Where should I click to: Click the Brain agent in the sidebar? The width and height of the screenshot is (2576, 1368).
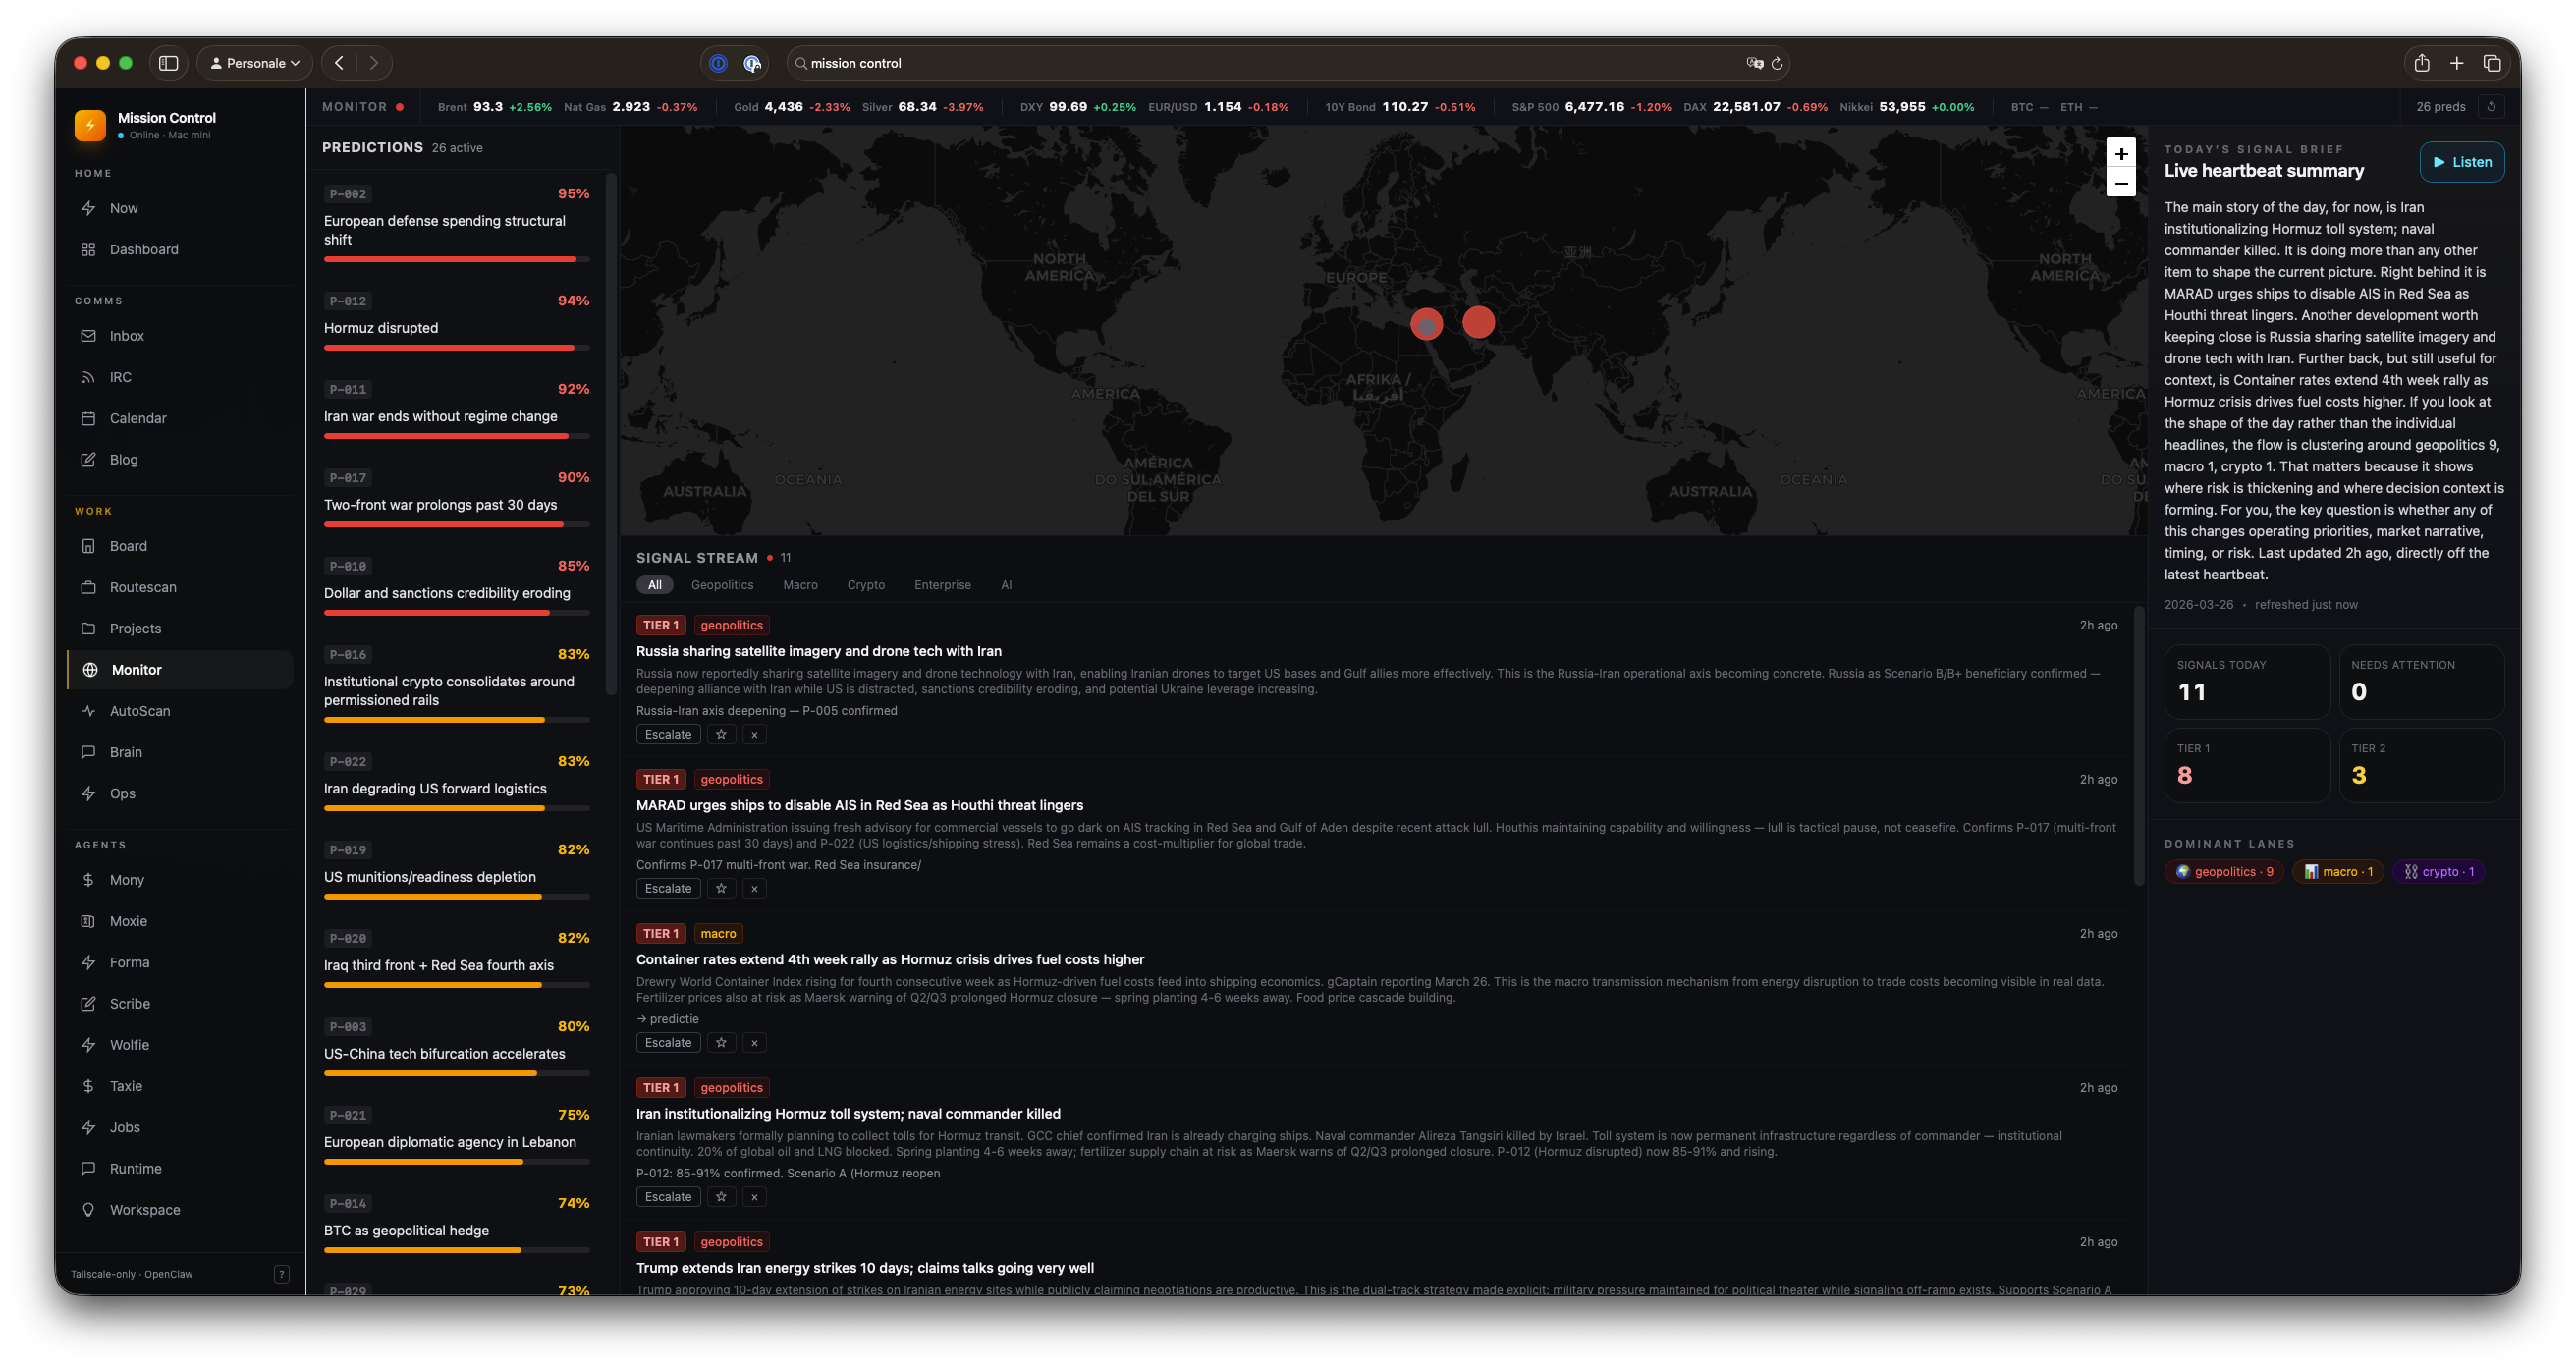pos(127,751)
